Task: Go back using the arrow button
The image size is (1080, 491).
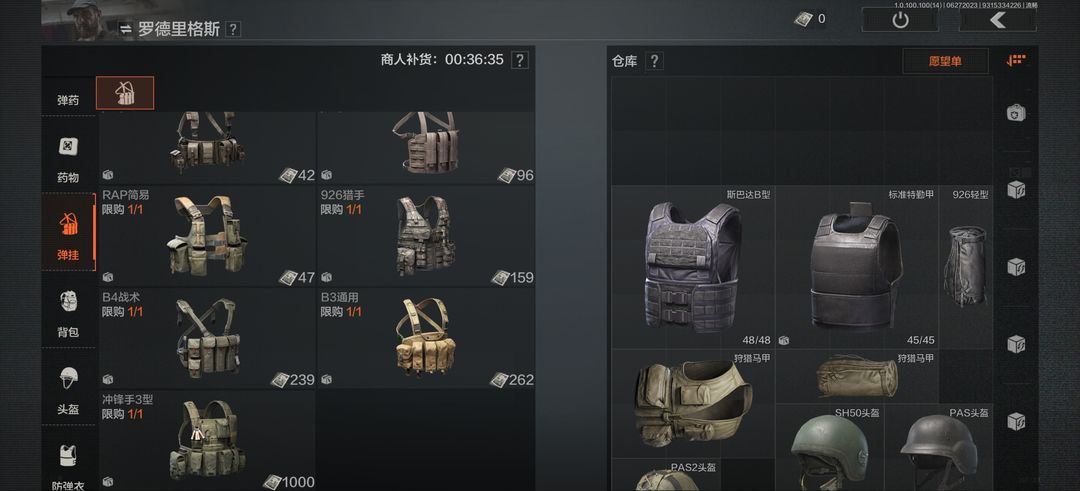Action: click(997, 19)
